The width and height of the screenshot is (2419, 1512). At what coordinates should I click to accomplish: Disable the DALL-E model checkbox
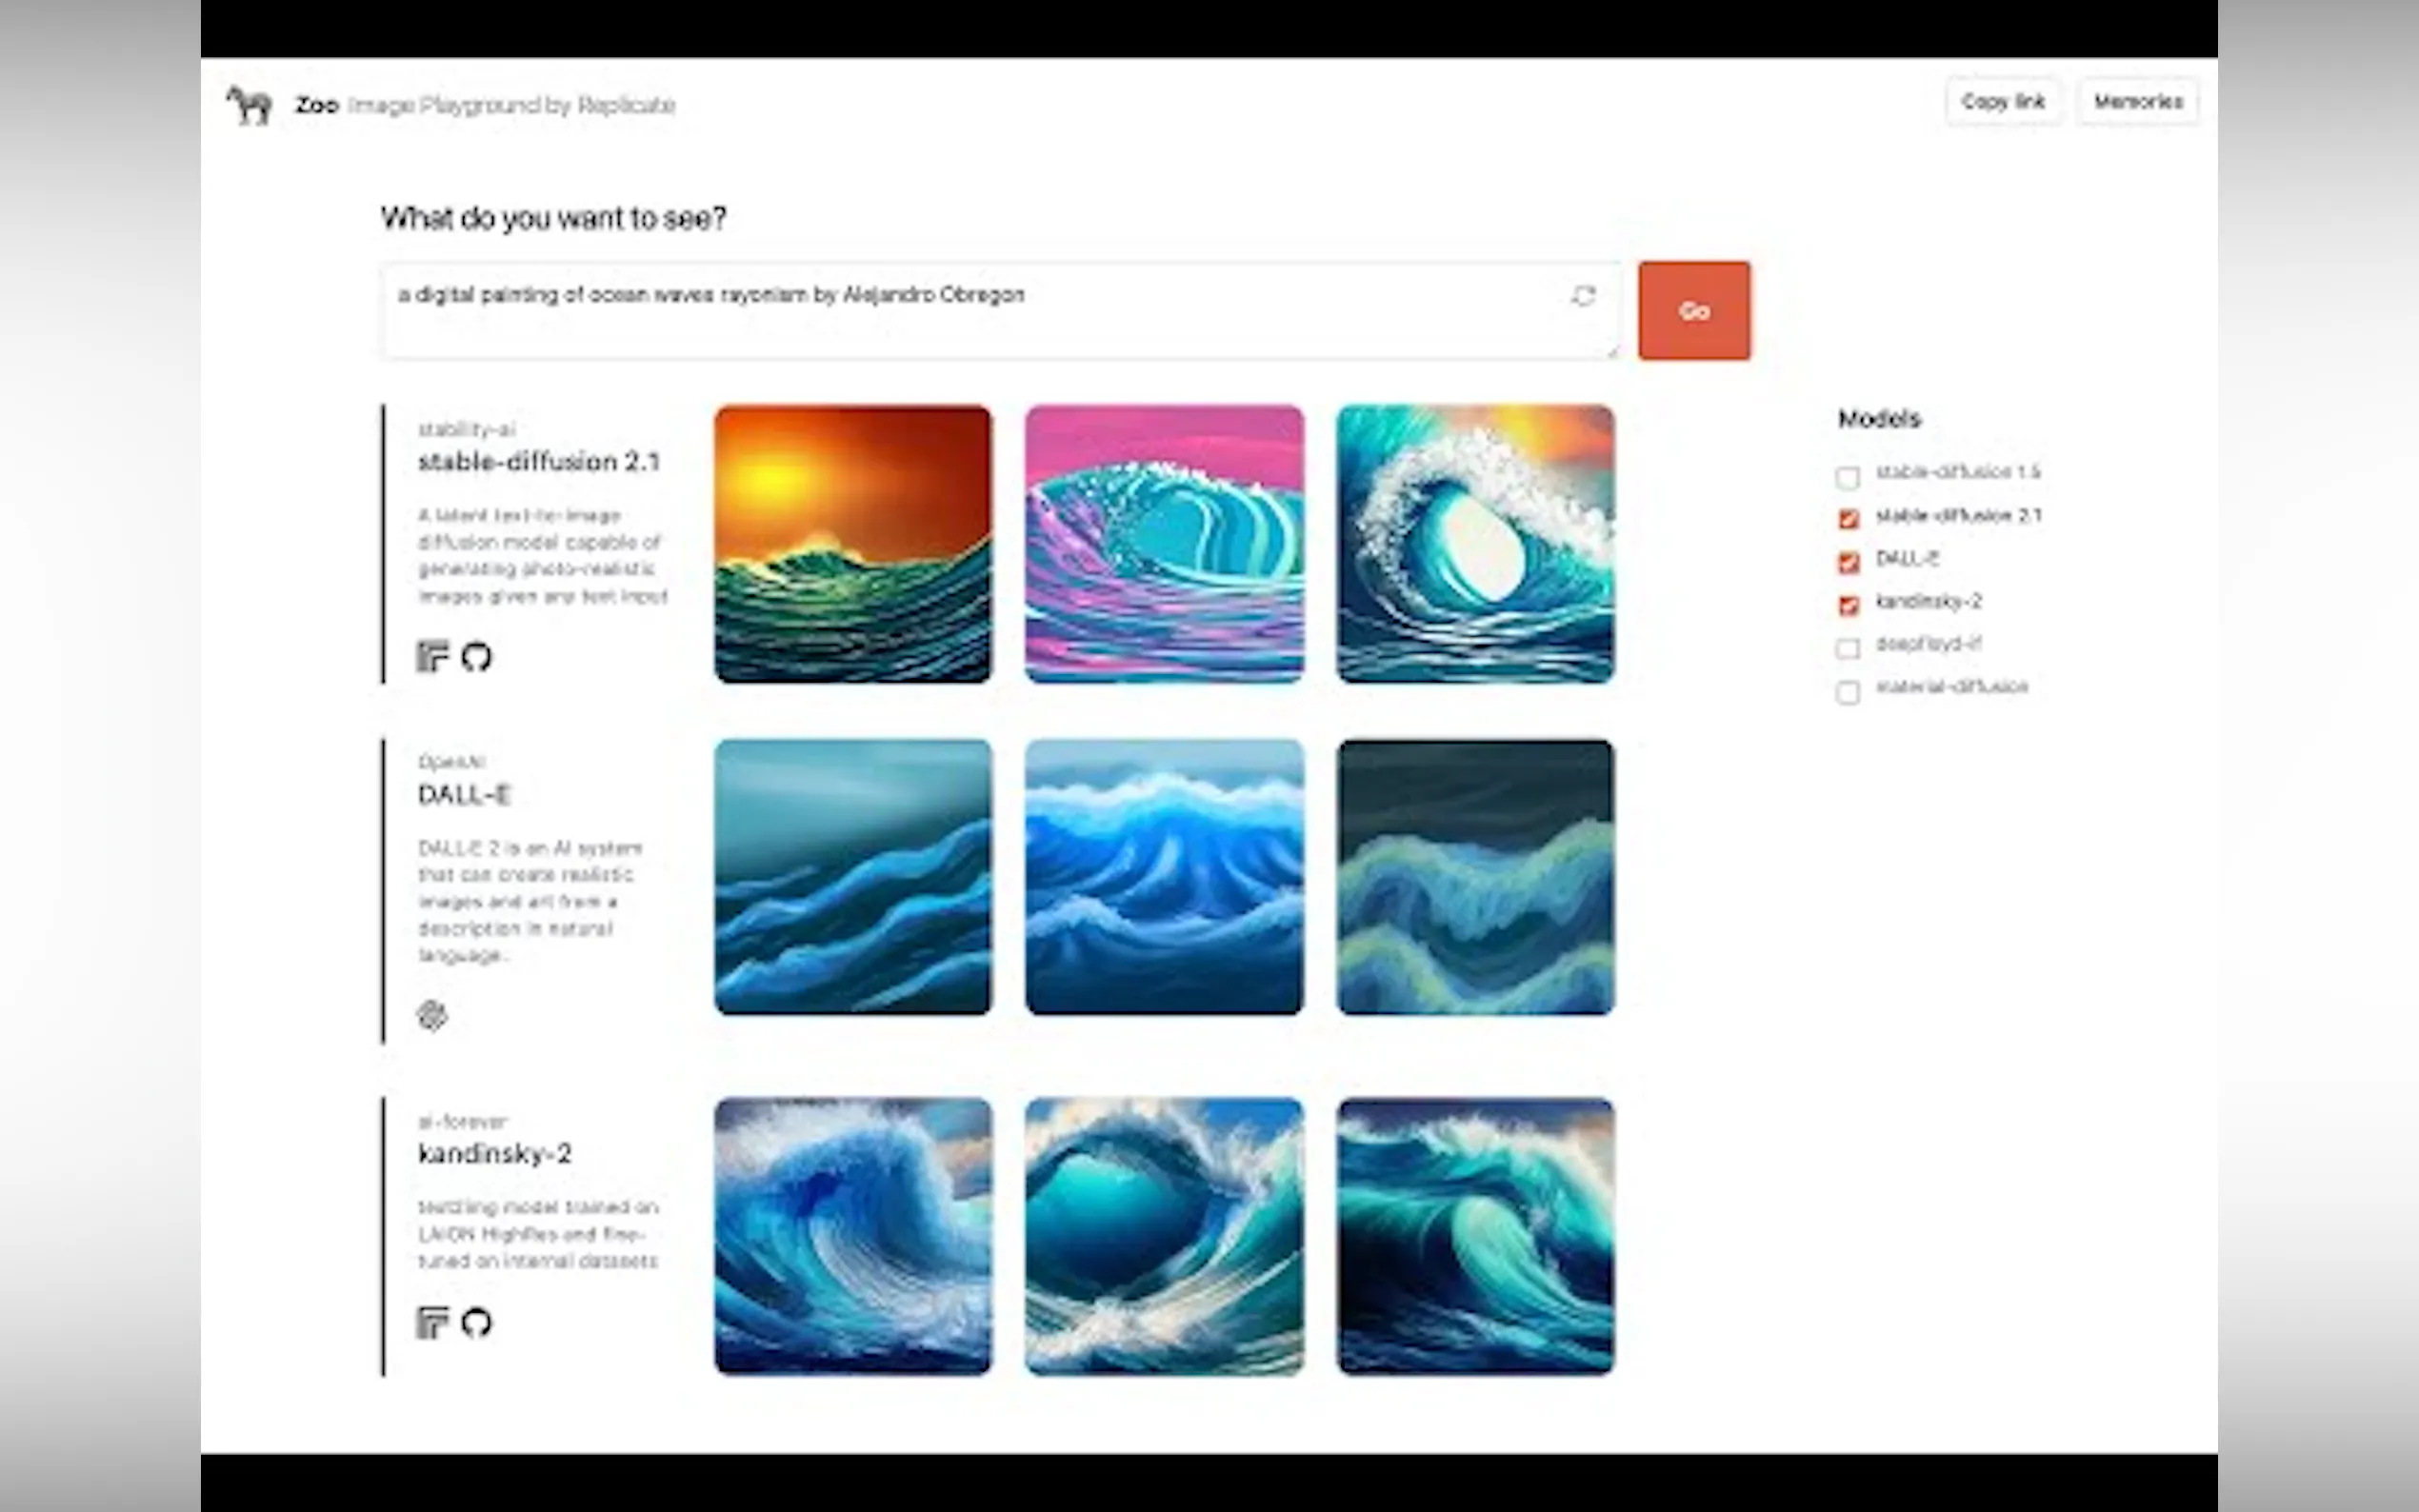click(1848, 562)
